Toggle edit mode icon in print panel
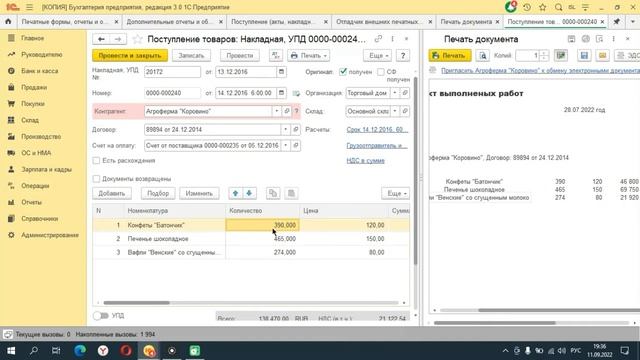 [x=561, y=56]
